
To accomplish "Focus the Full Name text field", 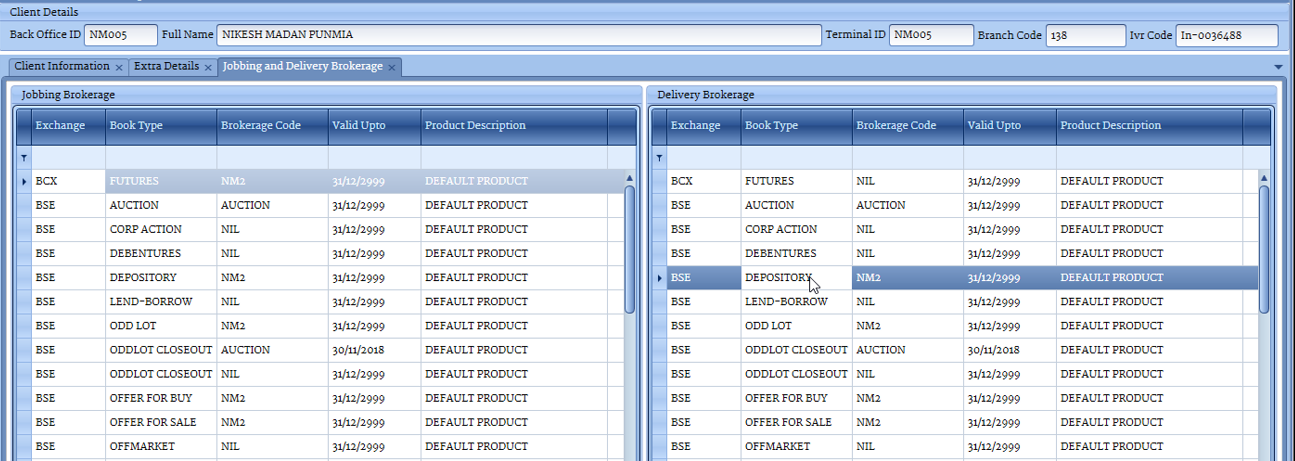I will click(518, 35).
